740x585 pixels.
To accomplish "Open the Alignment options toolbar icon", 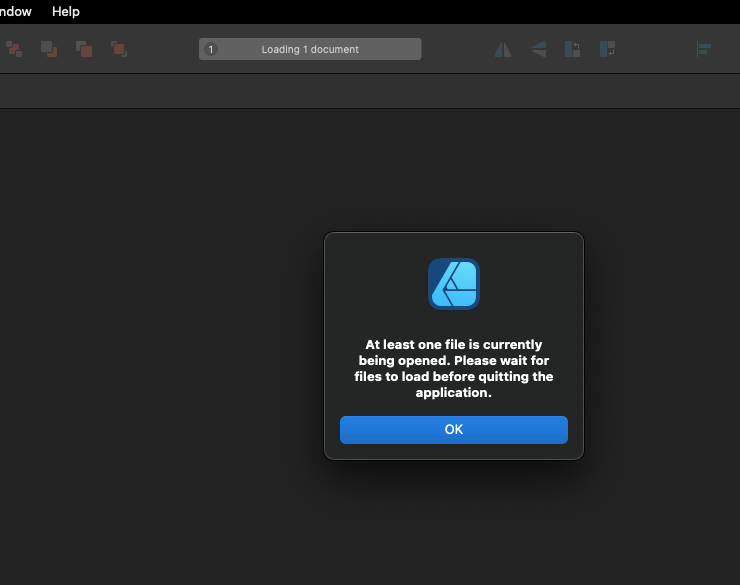I will pos(704,49).
